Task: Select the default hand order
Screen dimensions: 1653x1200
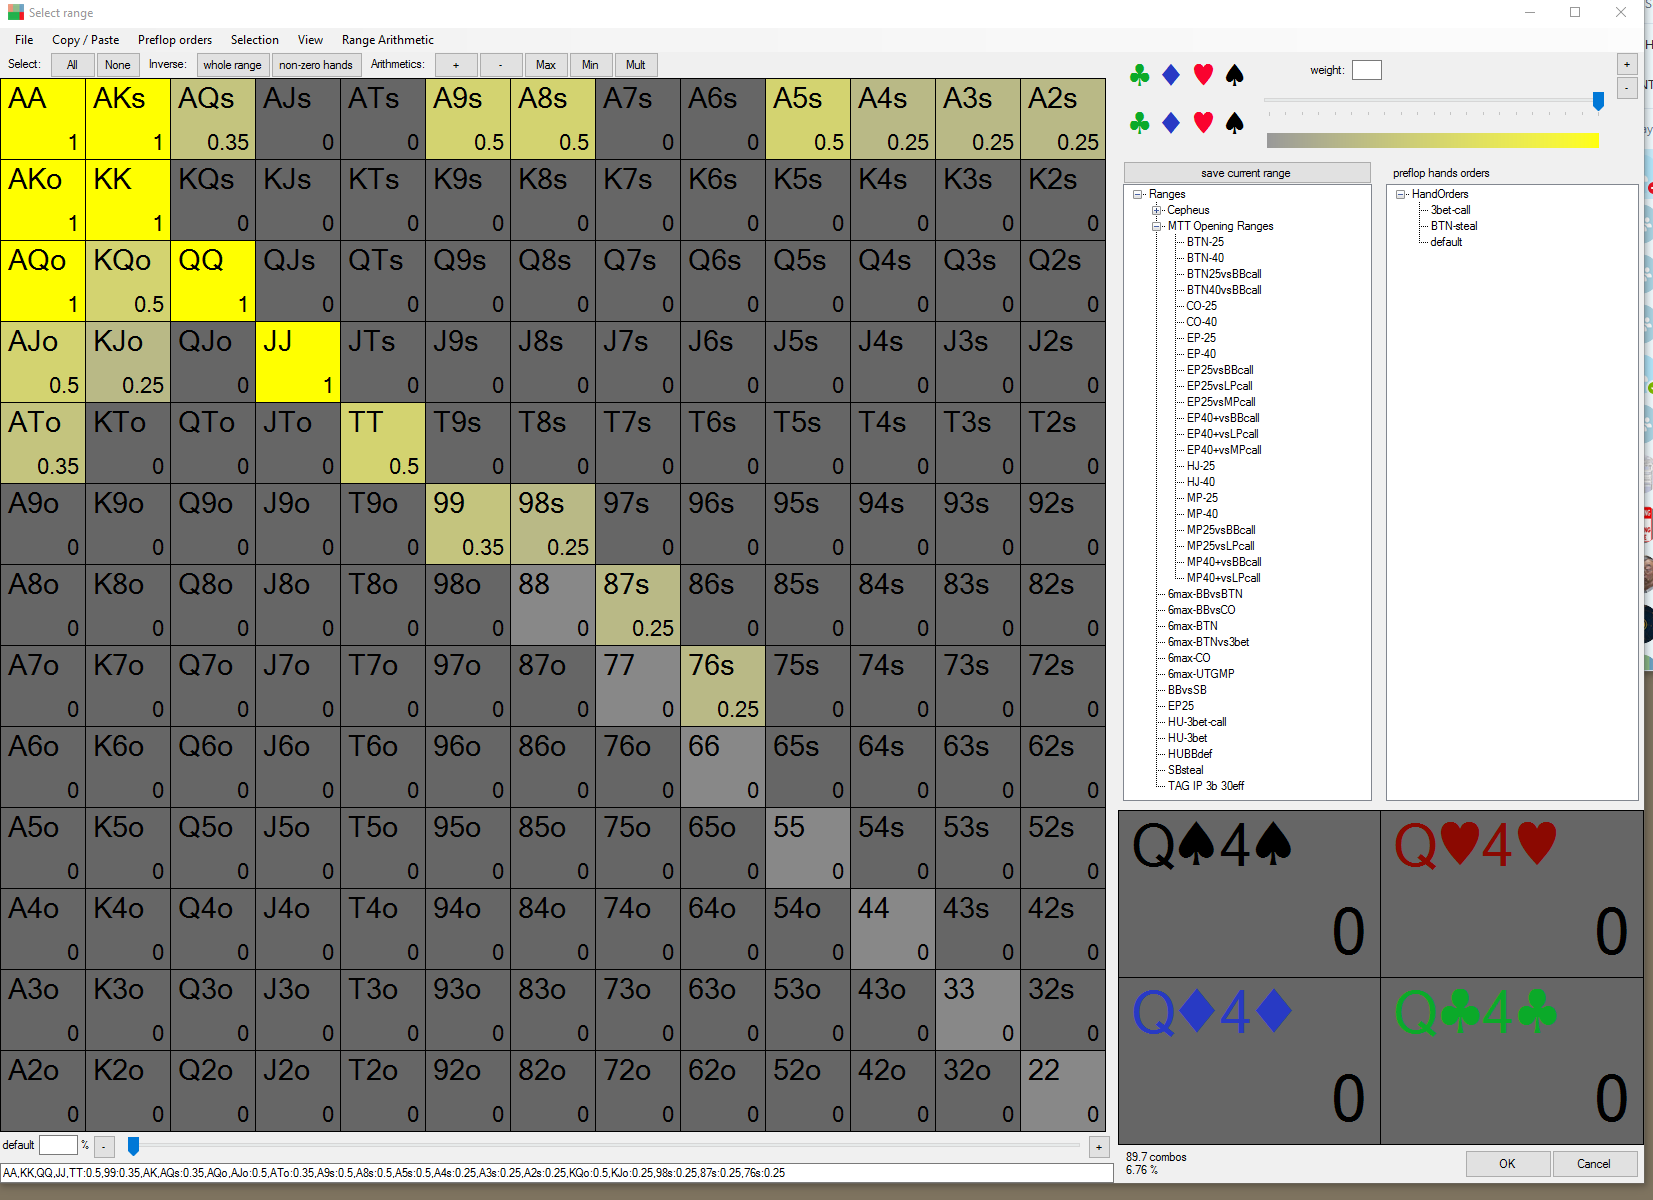Action: 1446,242
